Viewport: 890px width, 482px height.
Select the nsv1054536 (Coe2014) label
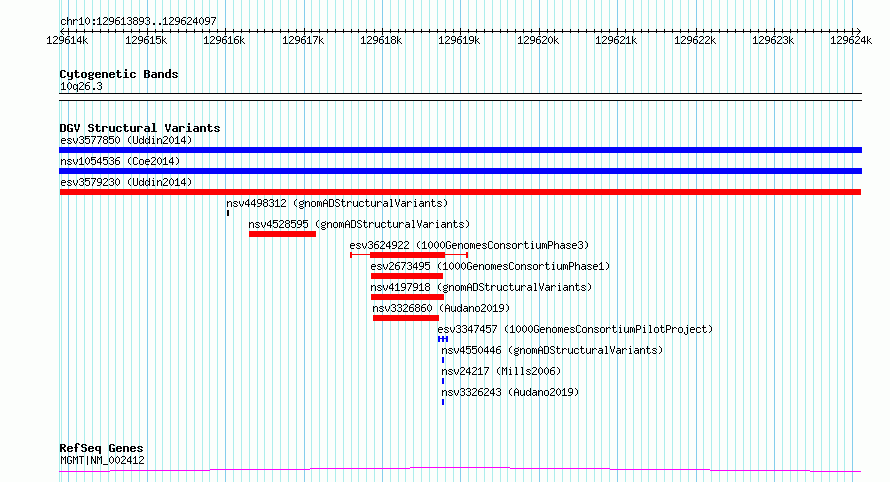point(120,161)
